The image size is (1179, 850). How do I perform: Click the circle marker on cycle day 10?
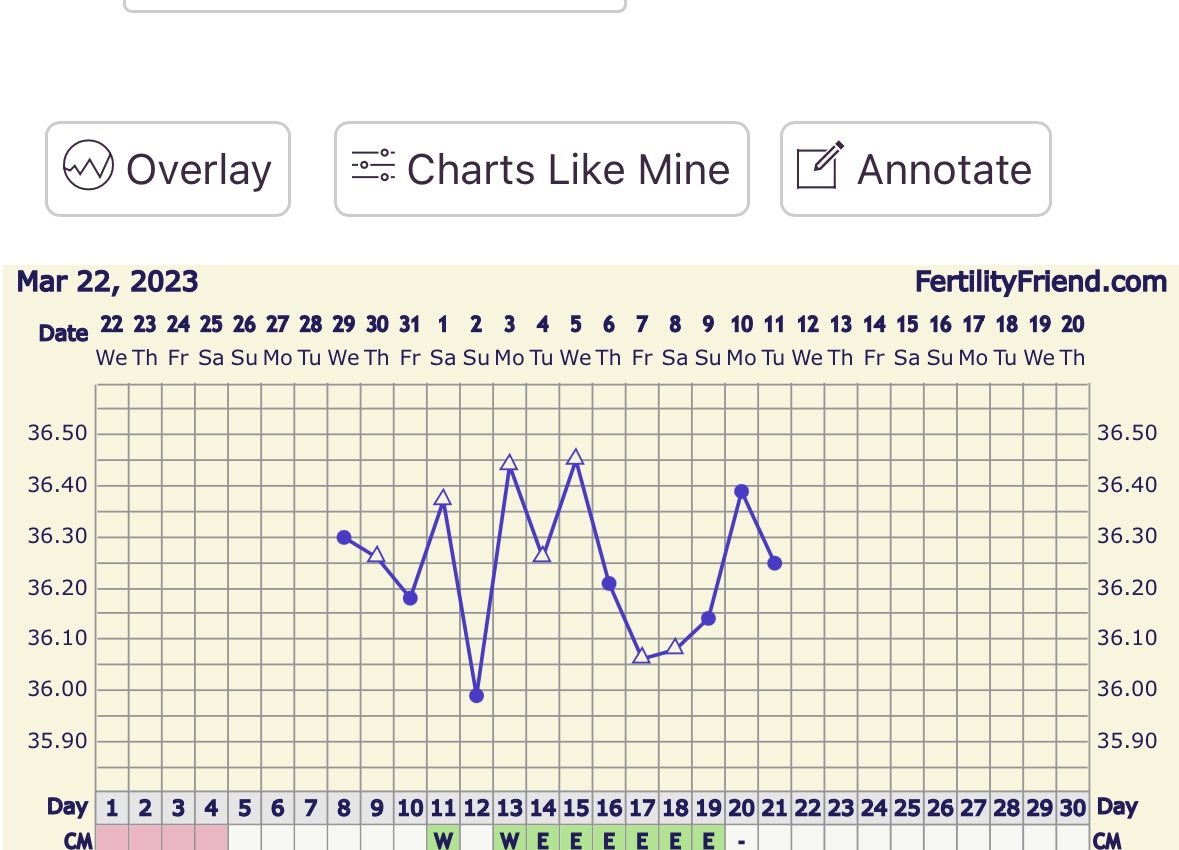(410, 598)
